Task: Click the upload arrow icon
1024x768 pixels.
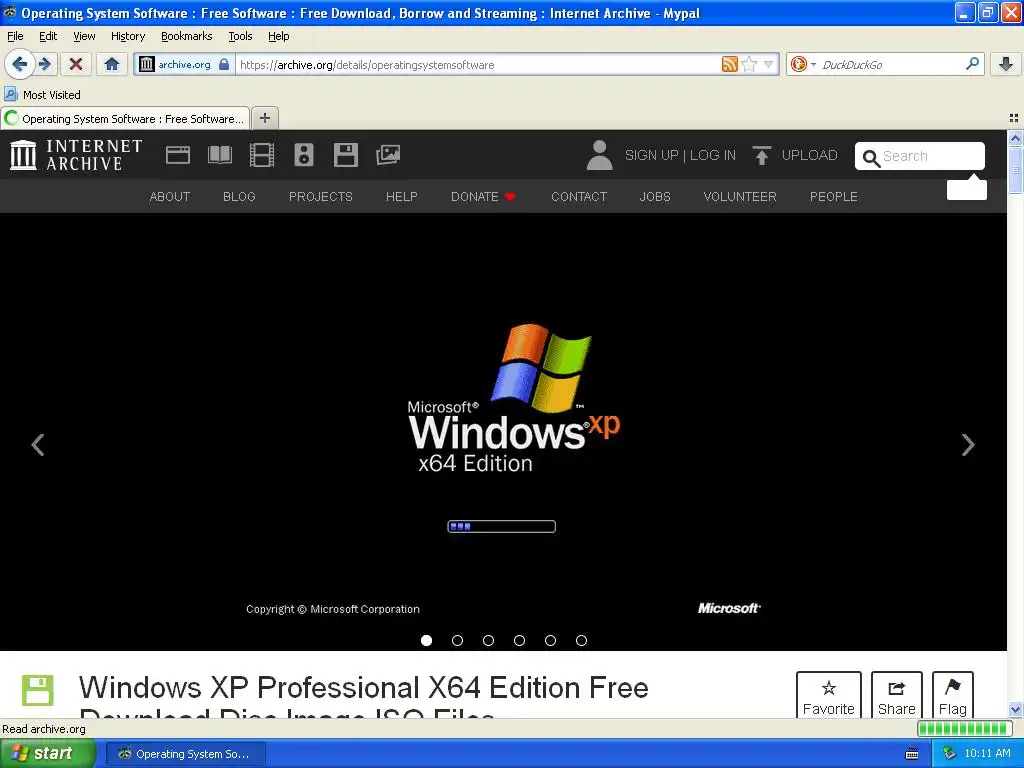Action: coord(761,155)
